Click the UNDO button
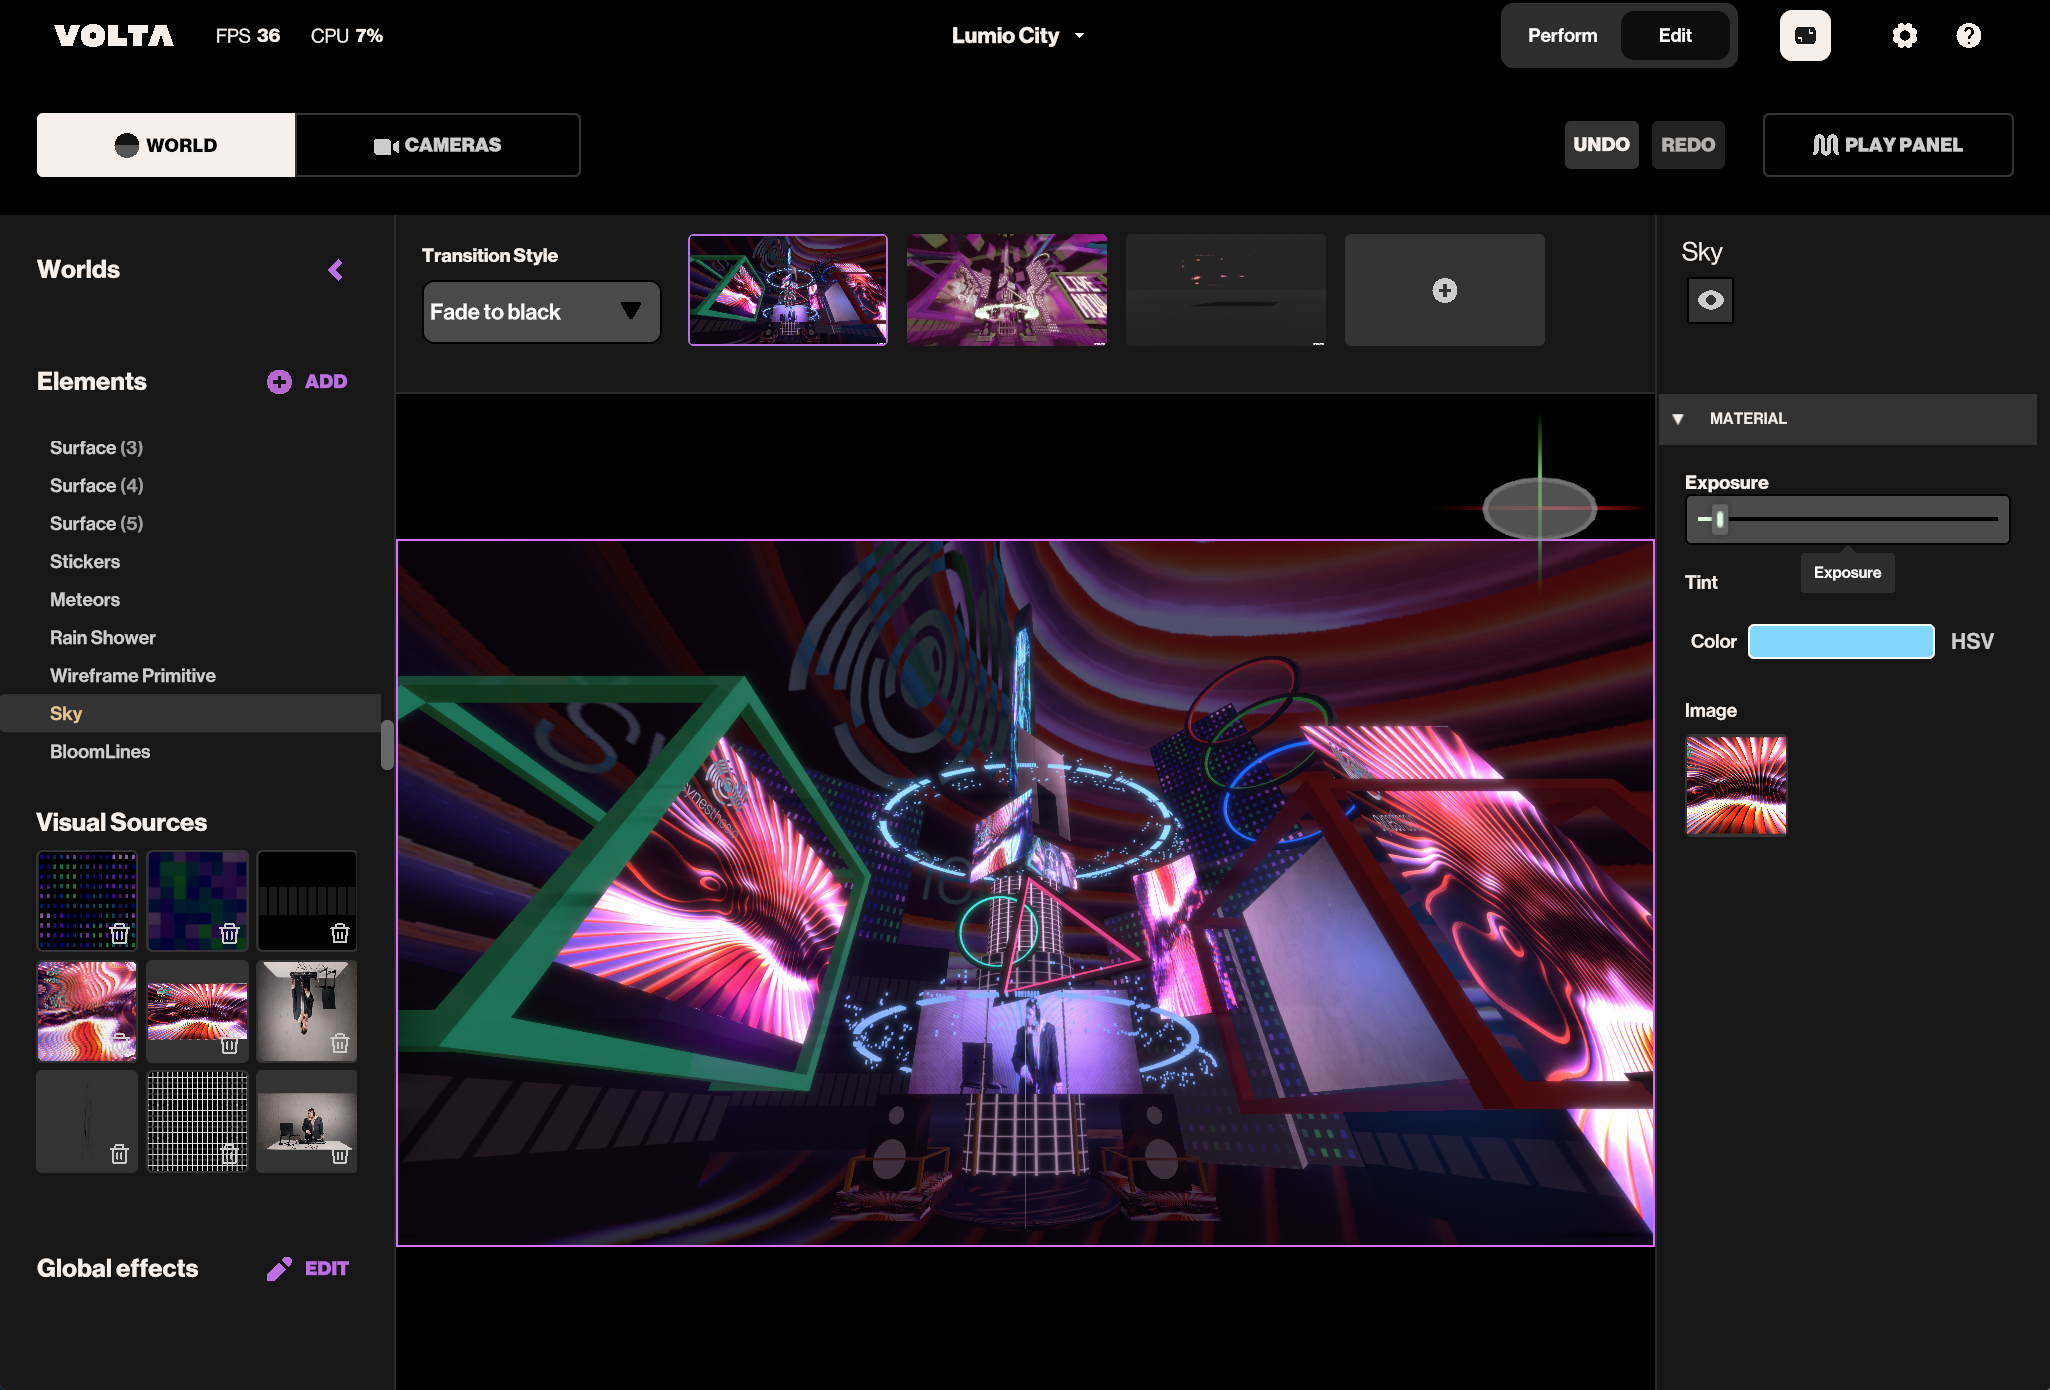This screenshot has width=2050, height=1390. (x=1600, y=145)
